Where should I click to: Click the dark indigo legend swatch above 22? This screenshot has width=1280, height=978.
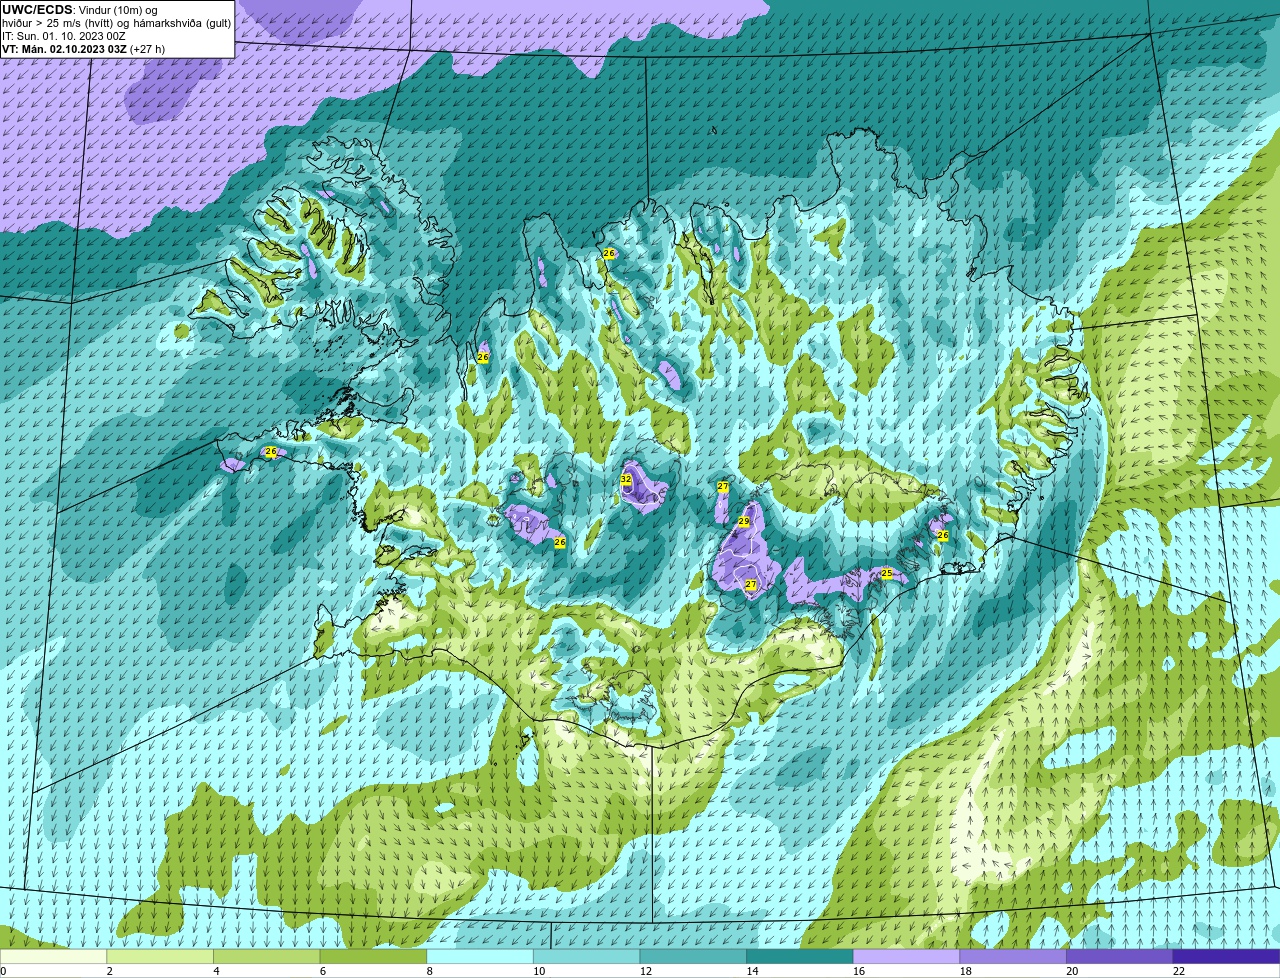1227,957
